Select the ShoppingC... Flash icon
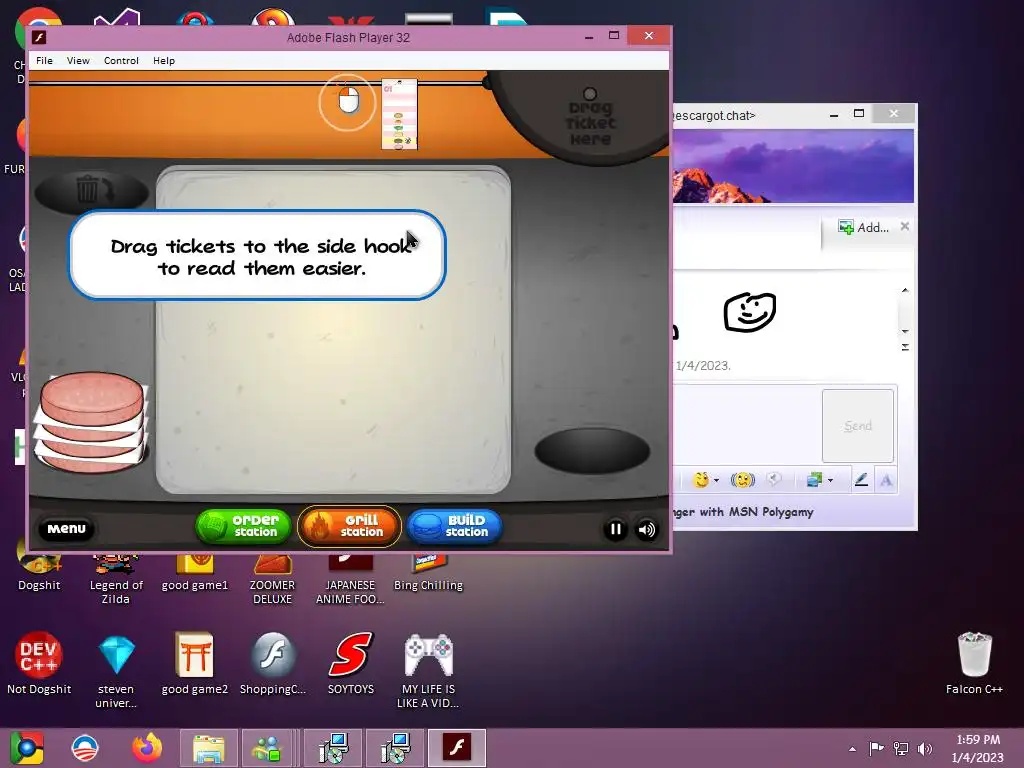1024x768 pixels. tap(272, 664)
